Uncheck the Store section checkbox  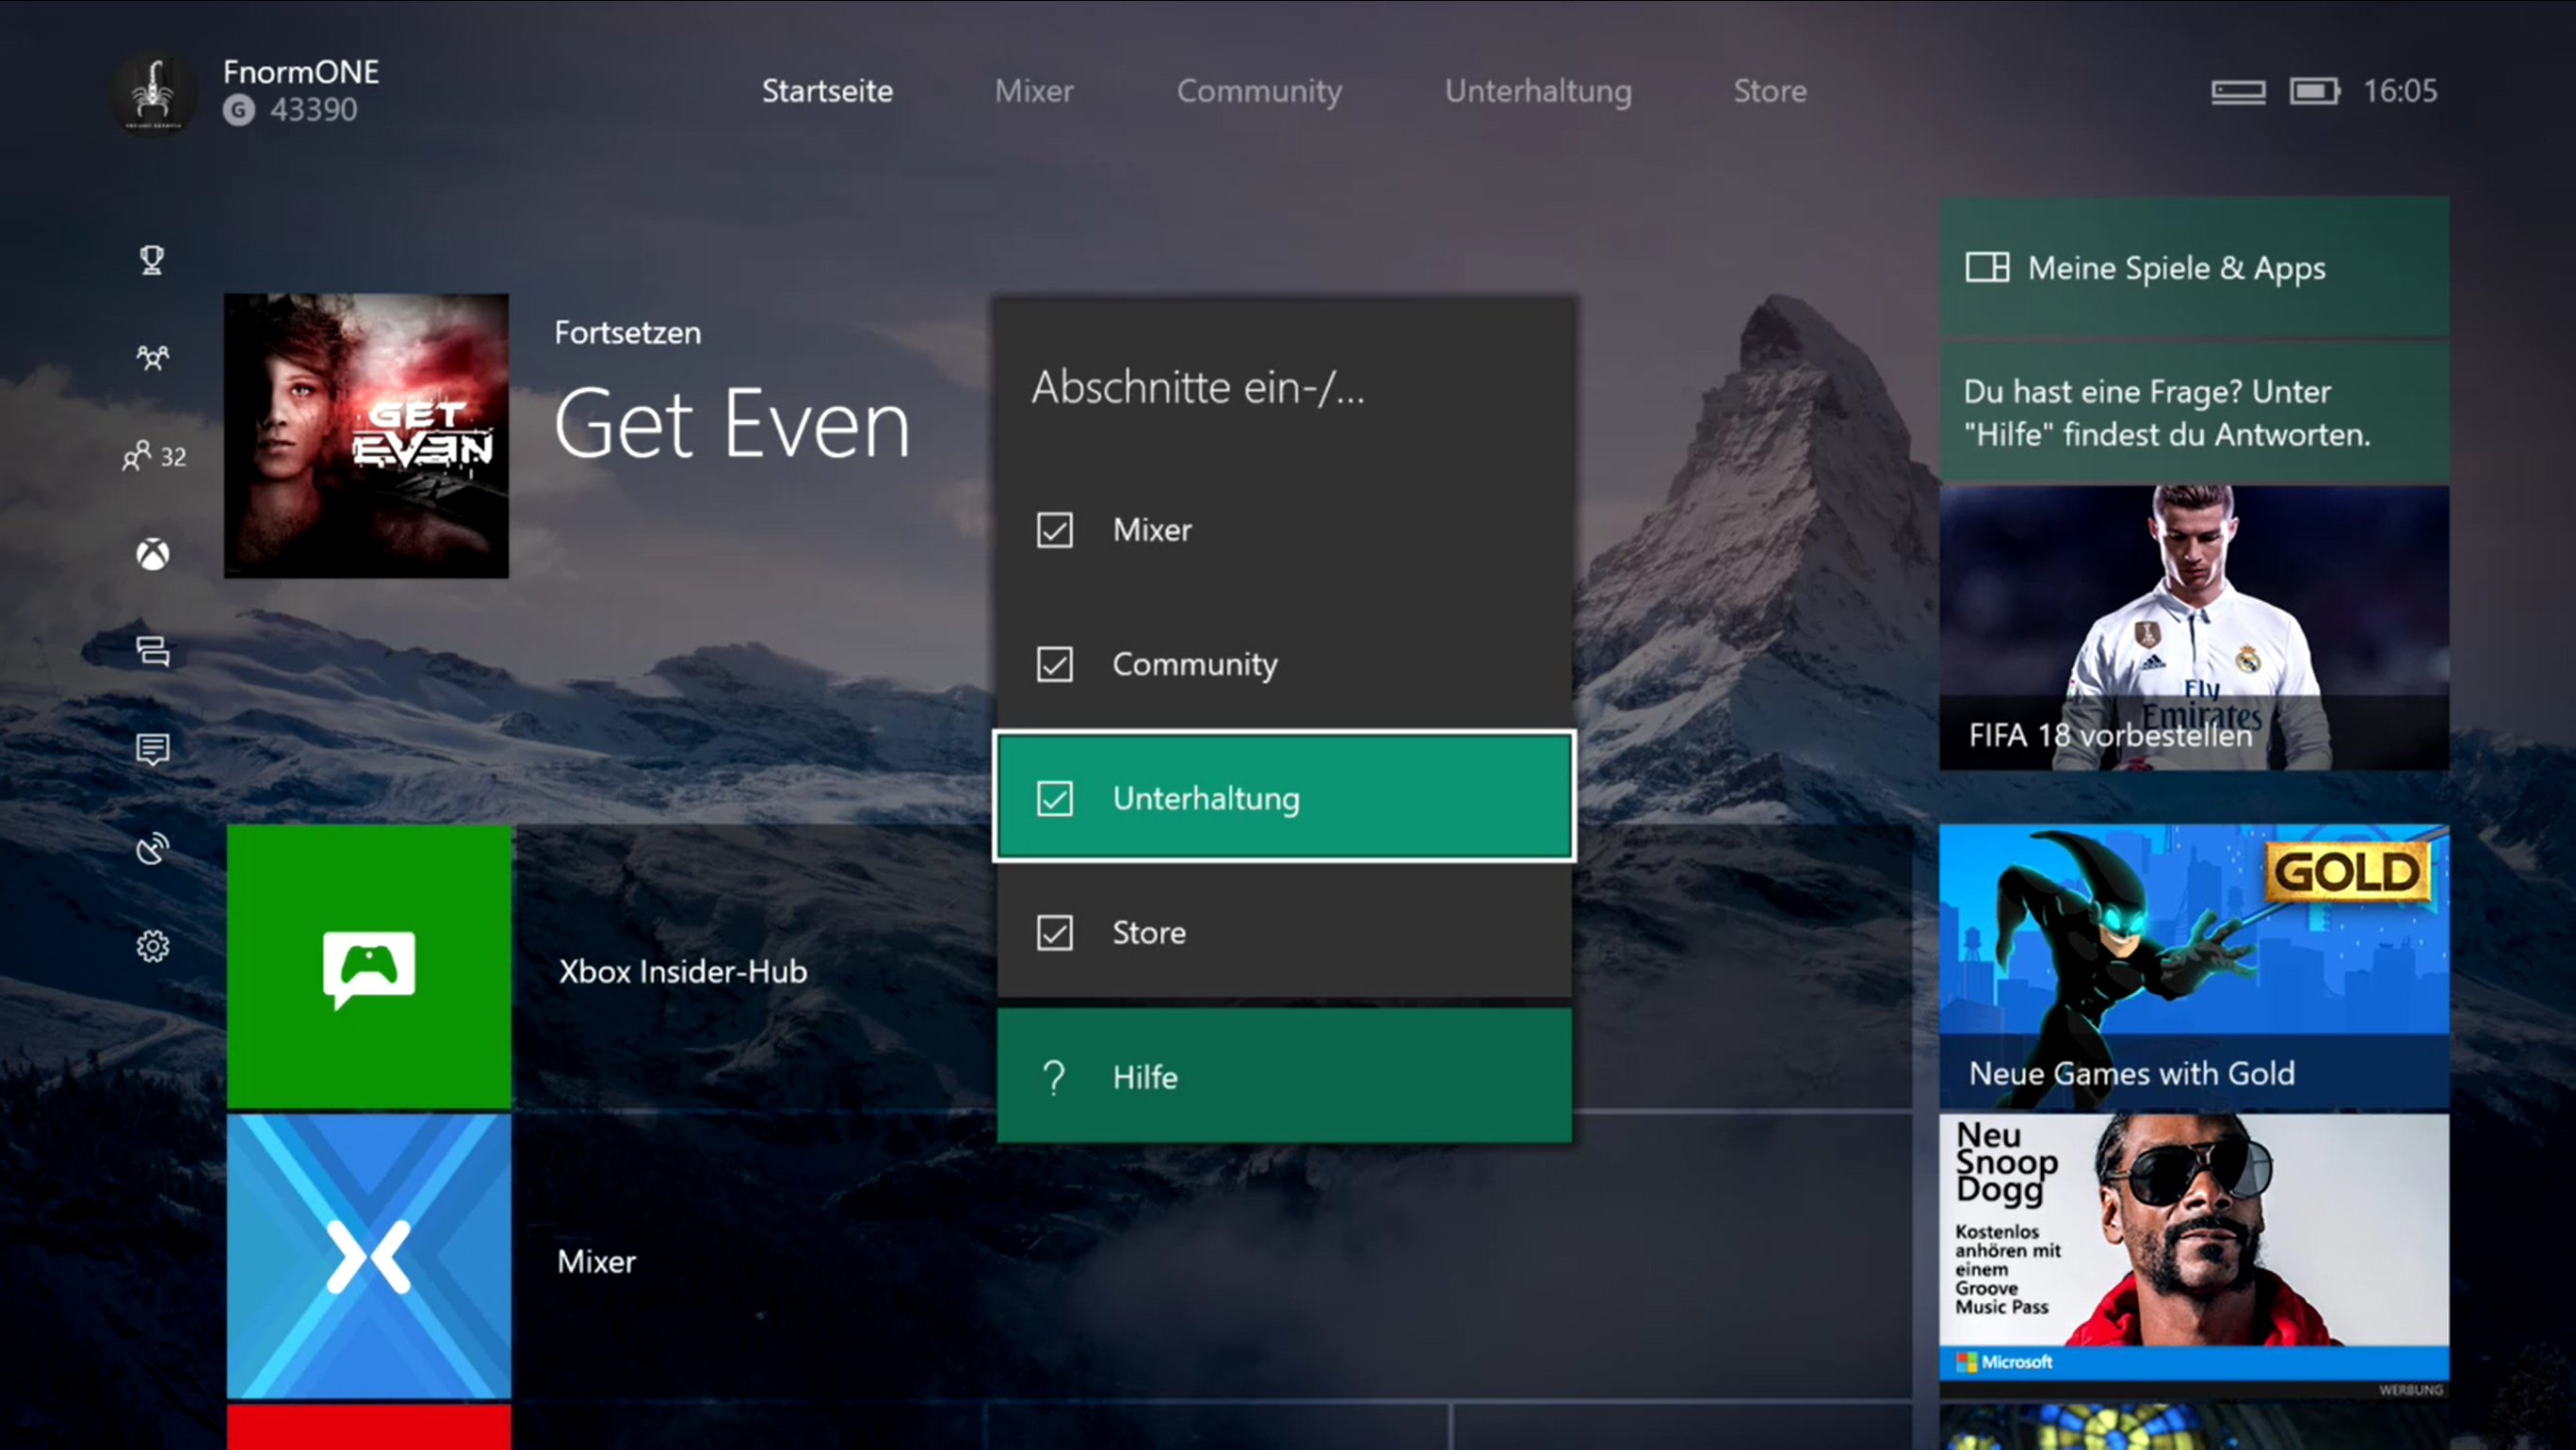click(1054, 932)
